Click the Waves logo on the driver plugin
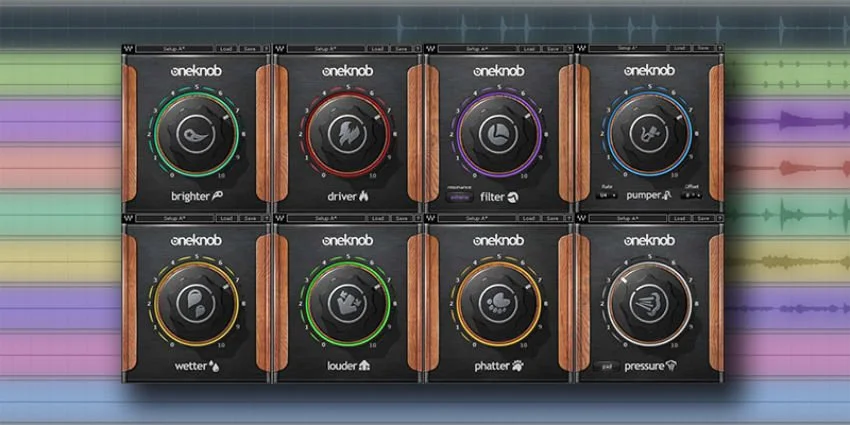Viewport: 850px width, 425px height. (x=279, y=49)
